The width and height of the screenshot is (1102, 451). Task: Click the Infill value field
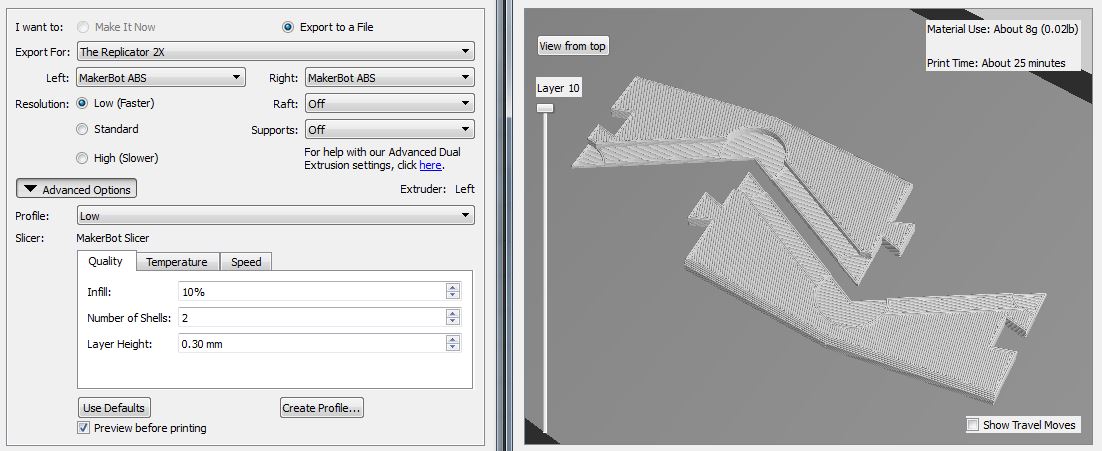pos(311,292)
